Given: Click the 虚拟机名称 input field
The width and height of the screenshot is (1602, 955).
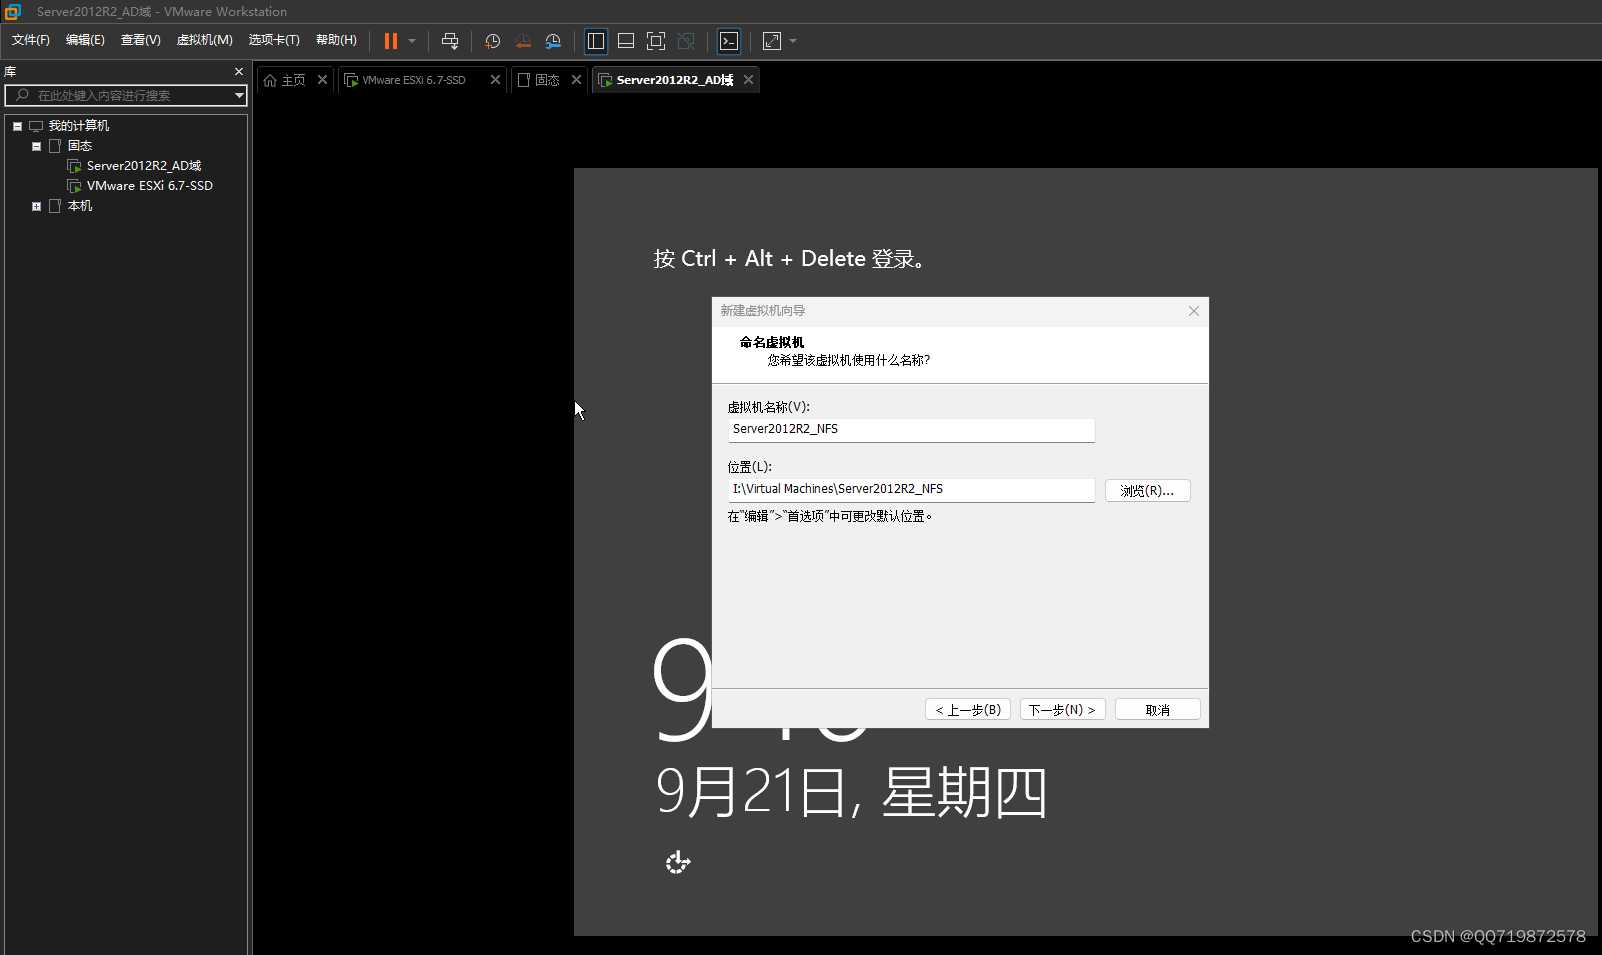Looking at the screenshot, I should 911,430.
